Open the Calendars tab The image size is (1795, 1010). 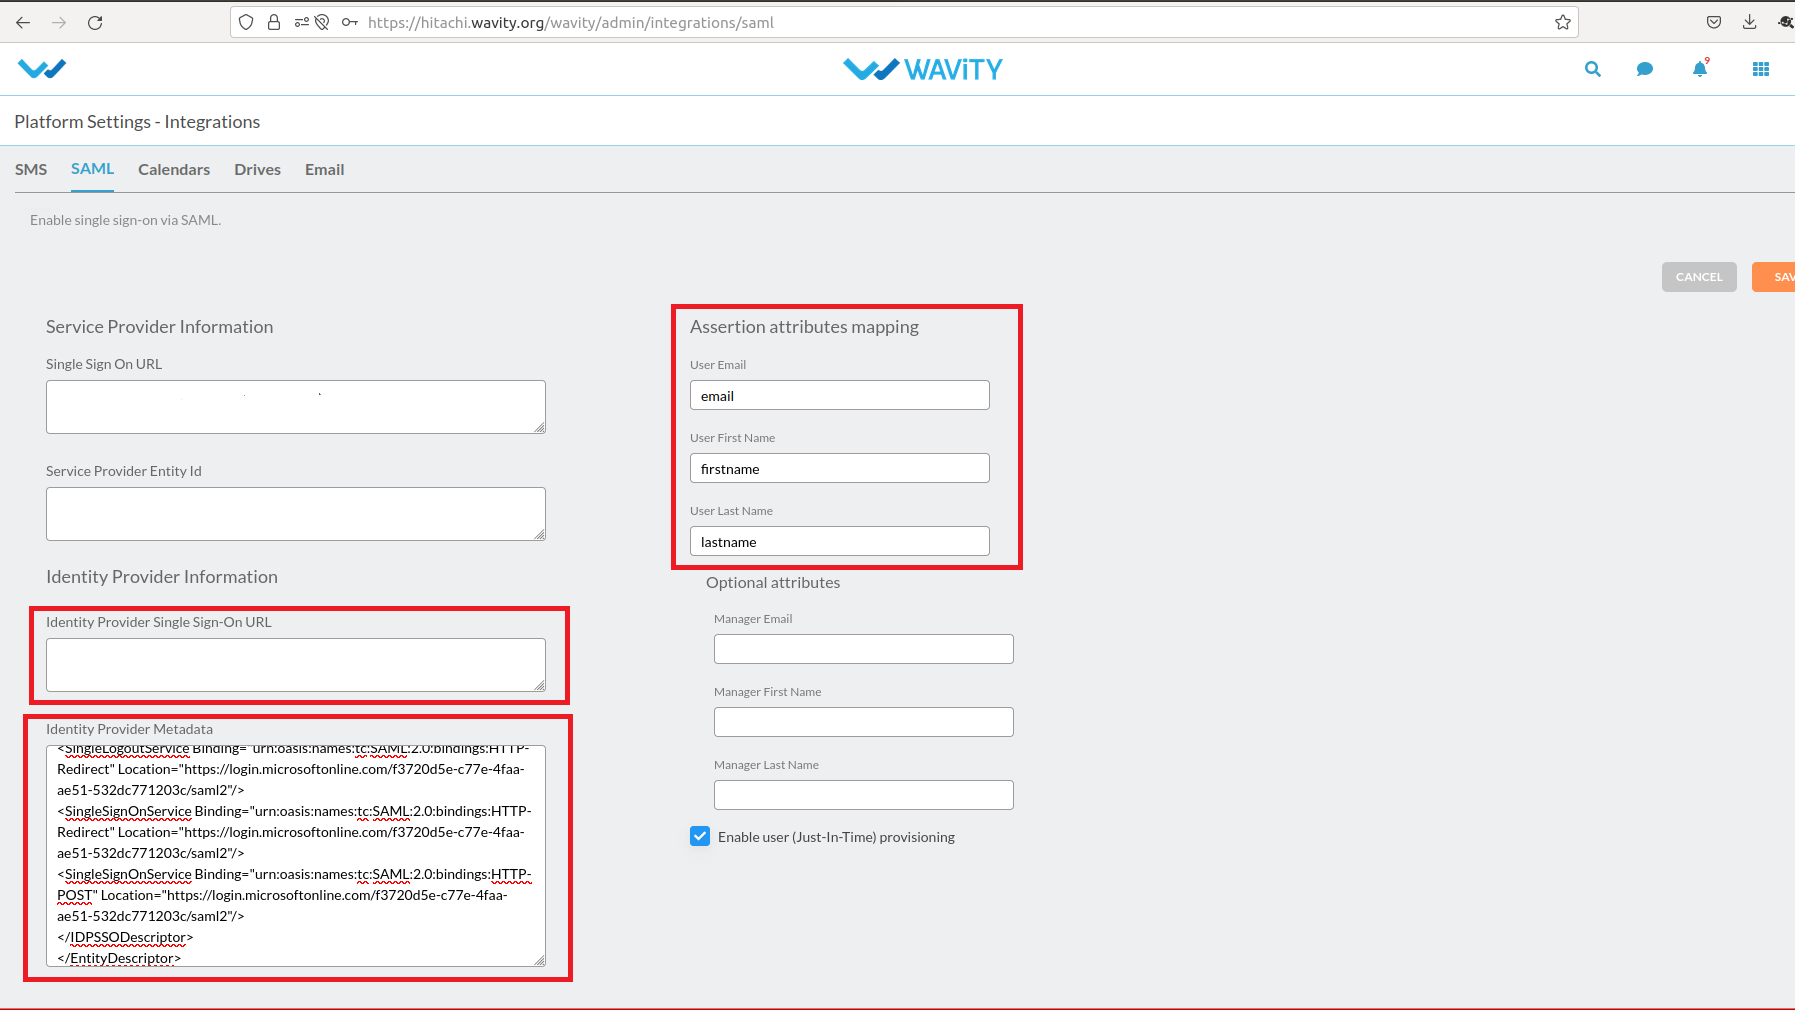pos(174,170)
